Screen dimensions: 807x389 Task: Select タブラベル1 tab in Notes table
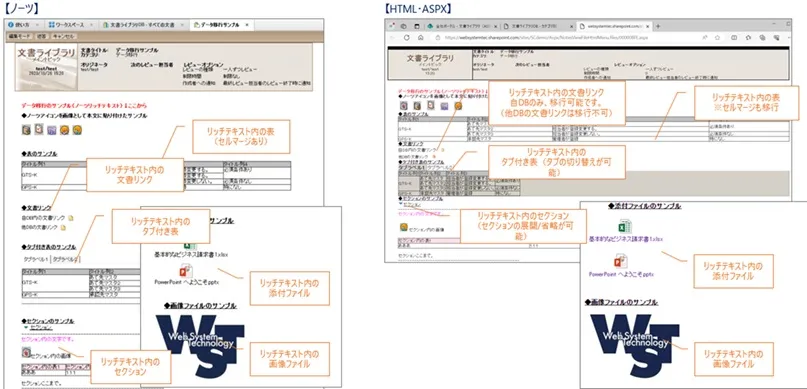click(36, 259)
